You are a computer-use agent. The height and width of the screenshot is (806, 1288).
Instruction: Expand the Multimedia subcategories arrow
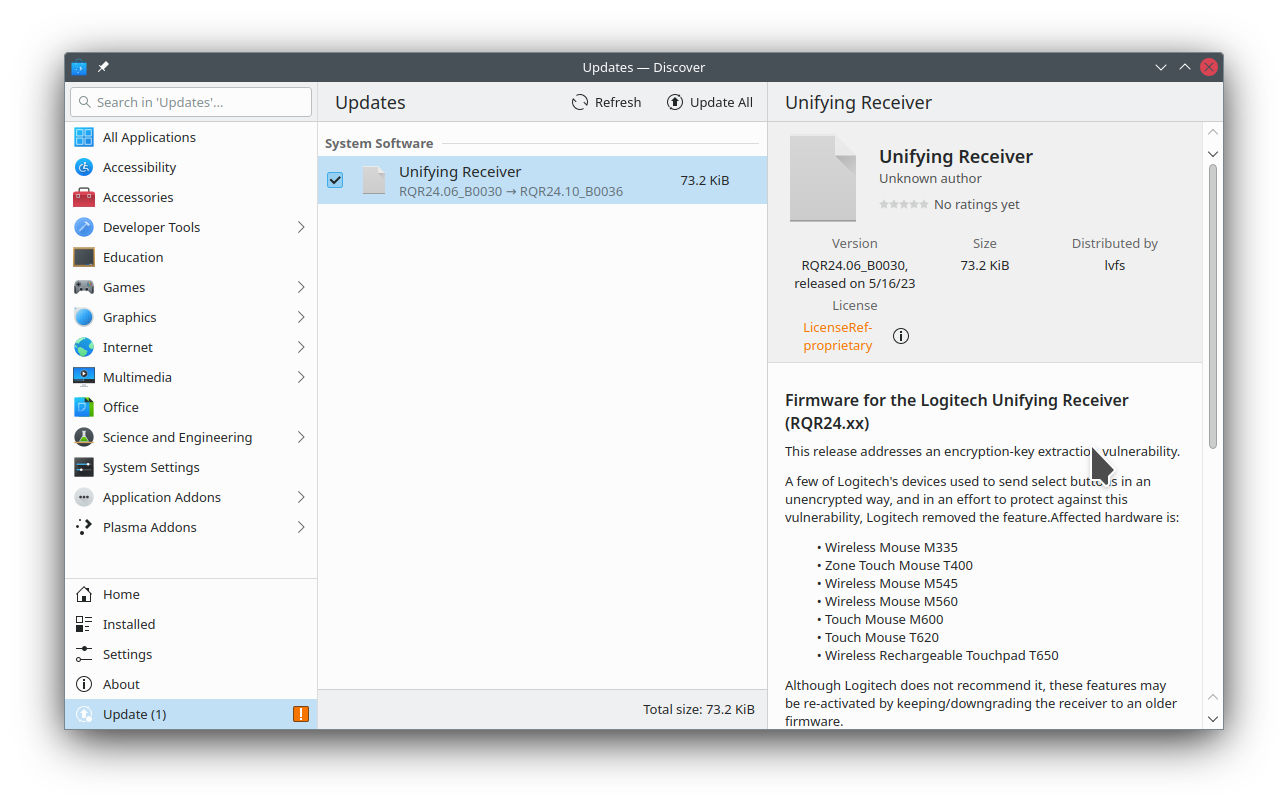tap(301, 377)
